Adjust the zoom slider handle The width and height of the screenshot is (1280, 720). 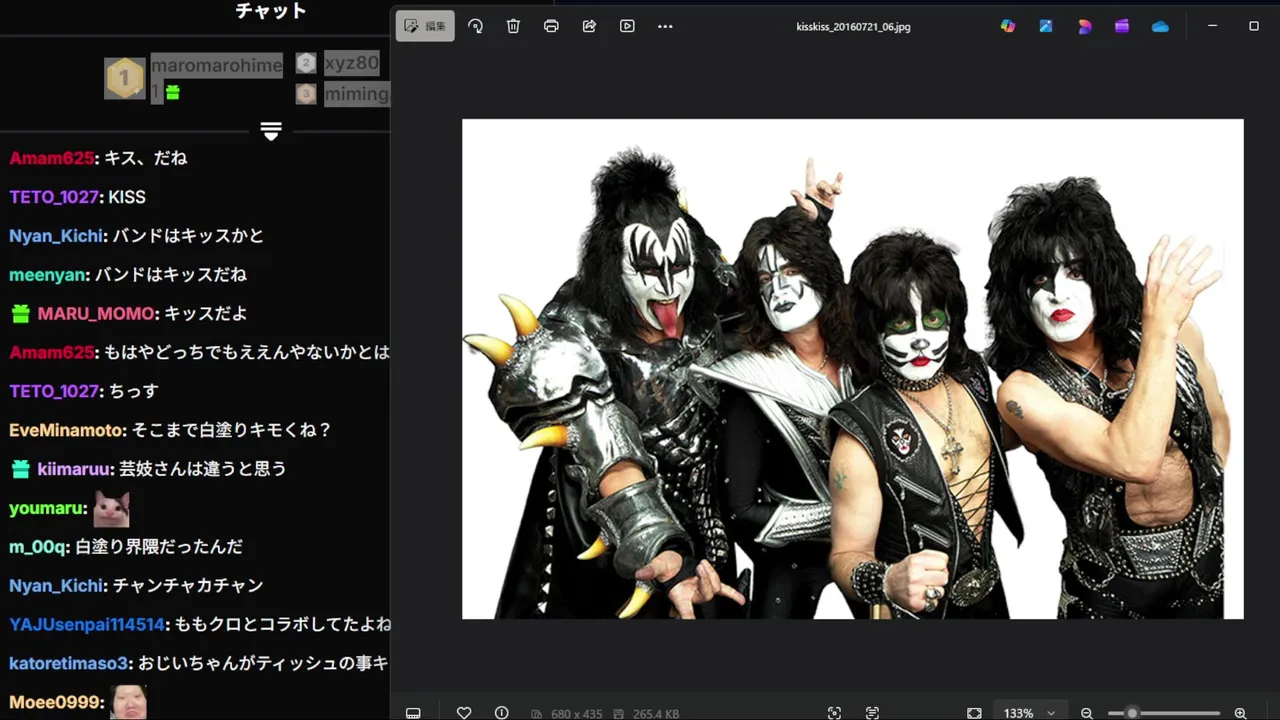point(1132,713)
